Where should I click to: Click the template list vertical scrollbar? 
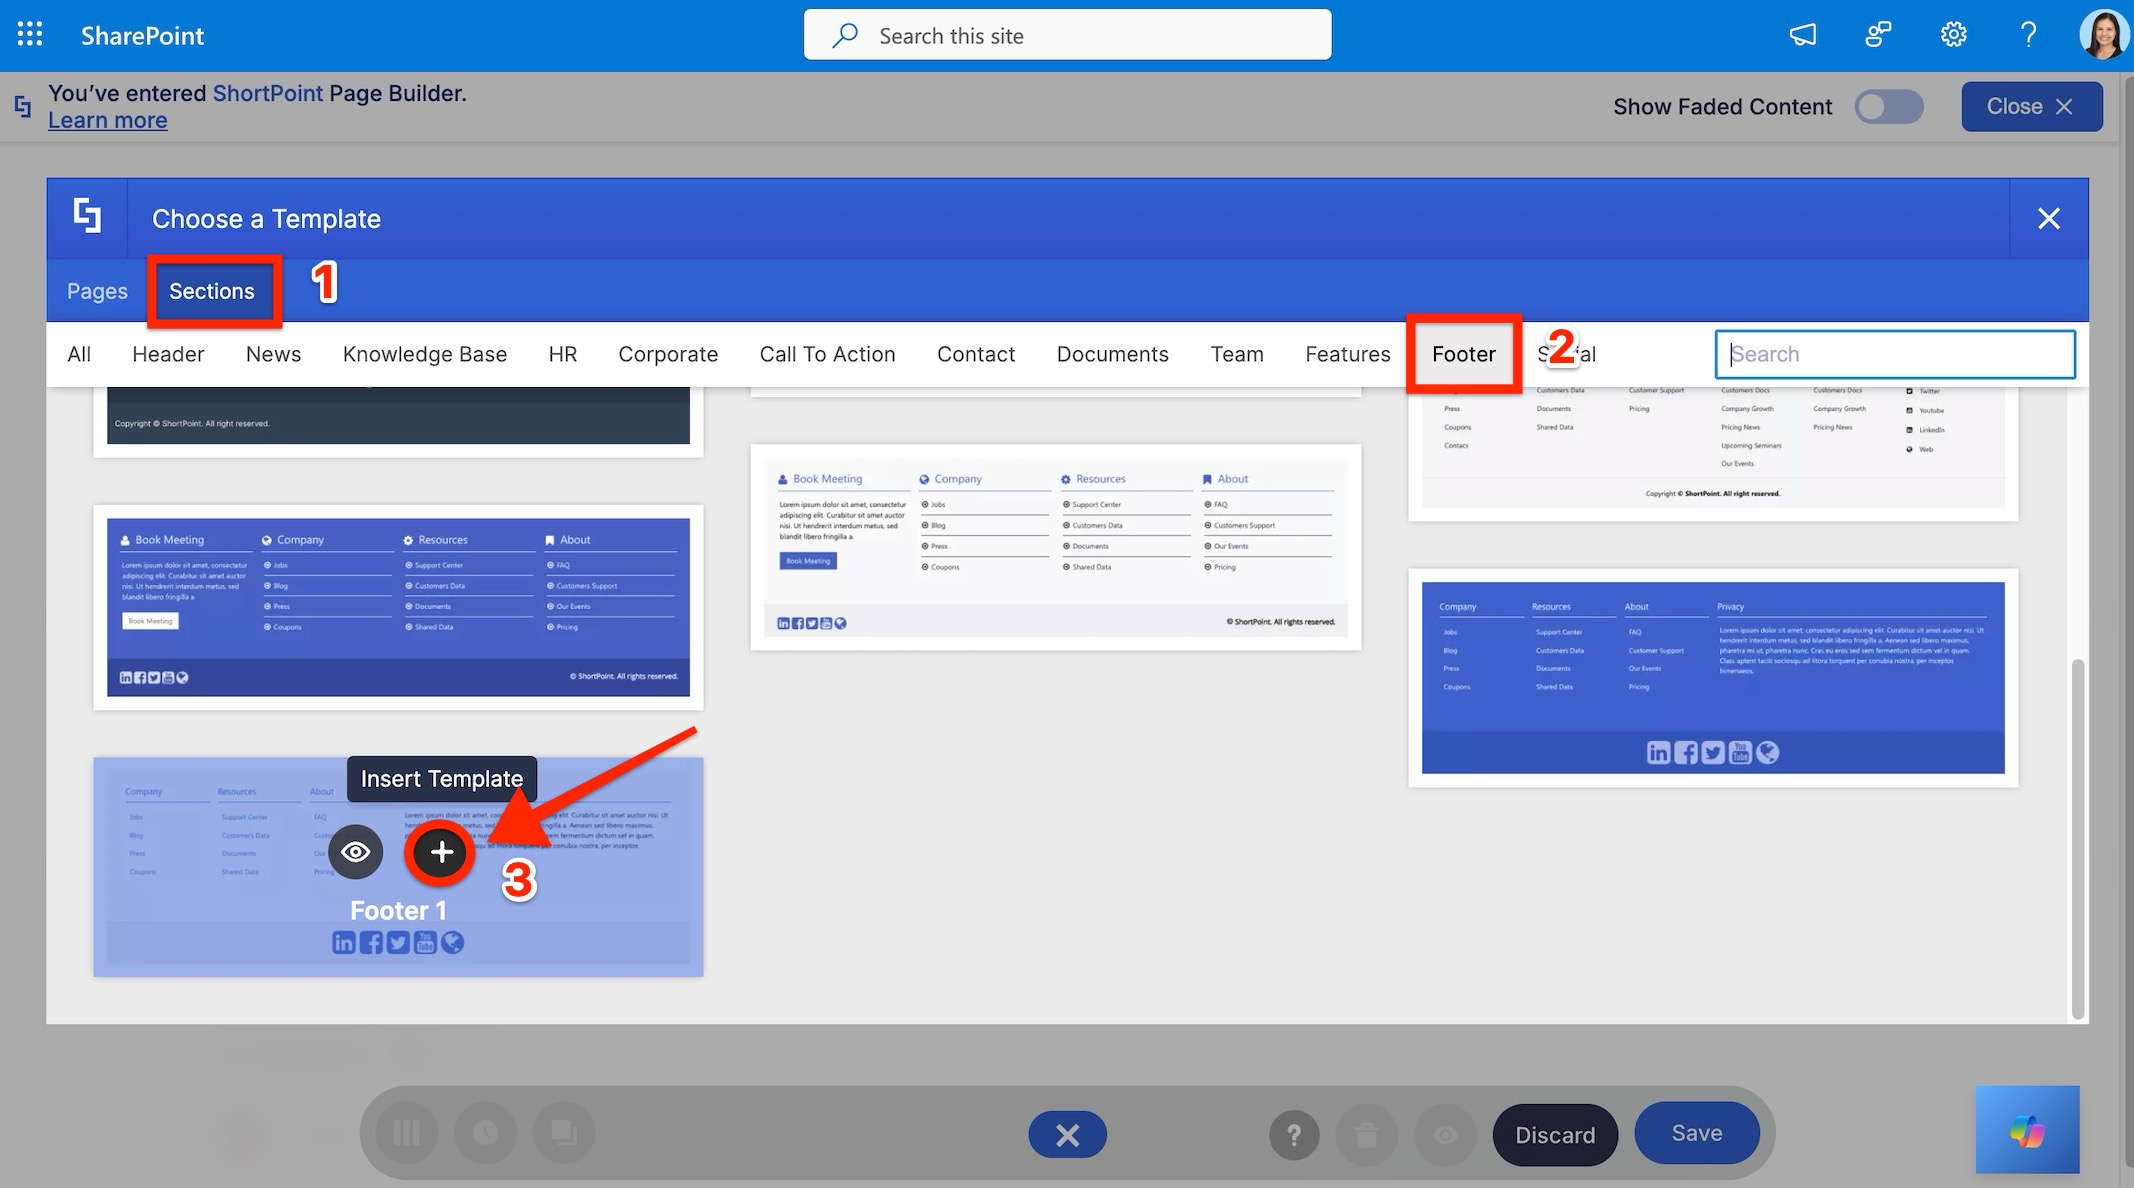2077,838
